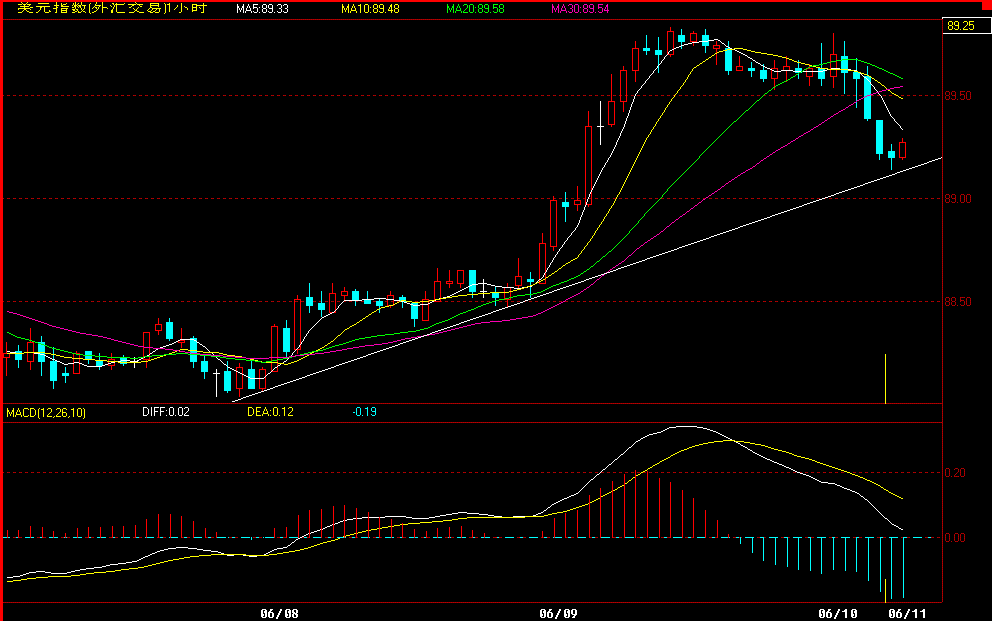Screen dimensions: 992x621
Task: Click the 88.50 price axis label
Action: click(x=958, y=302)
